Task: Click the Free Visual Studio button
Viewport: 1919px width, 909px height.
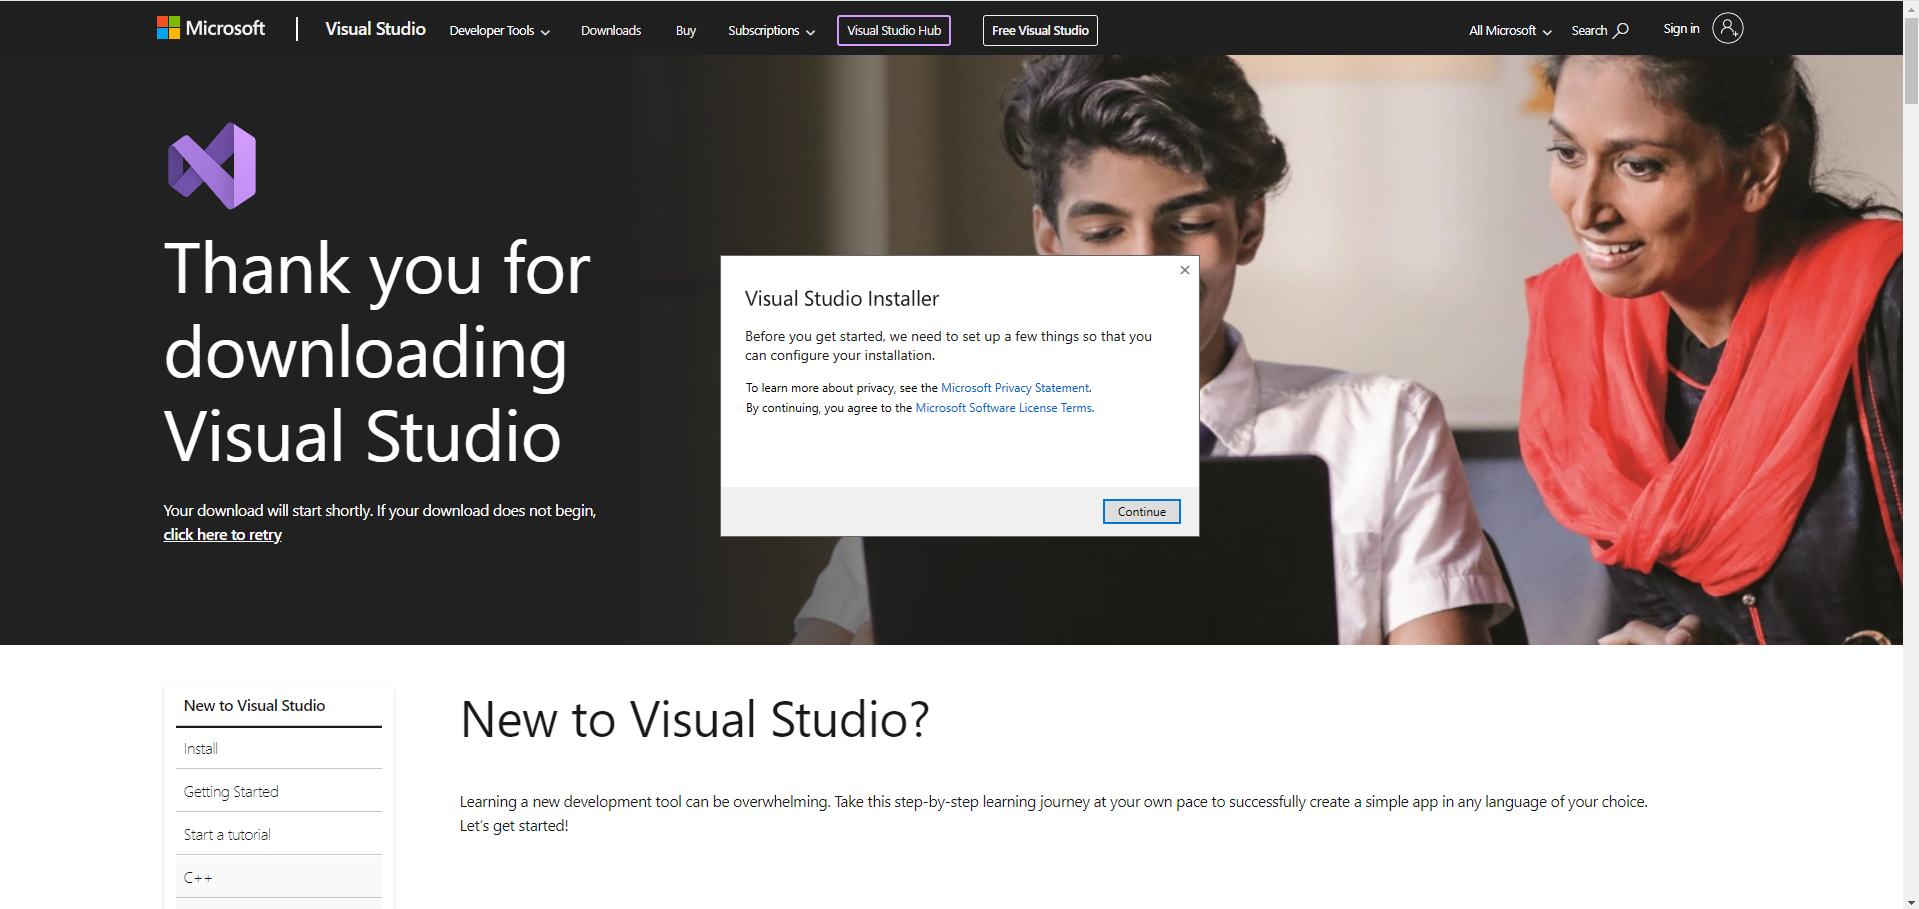Action: (1040, 31)
